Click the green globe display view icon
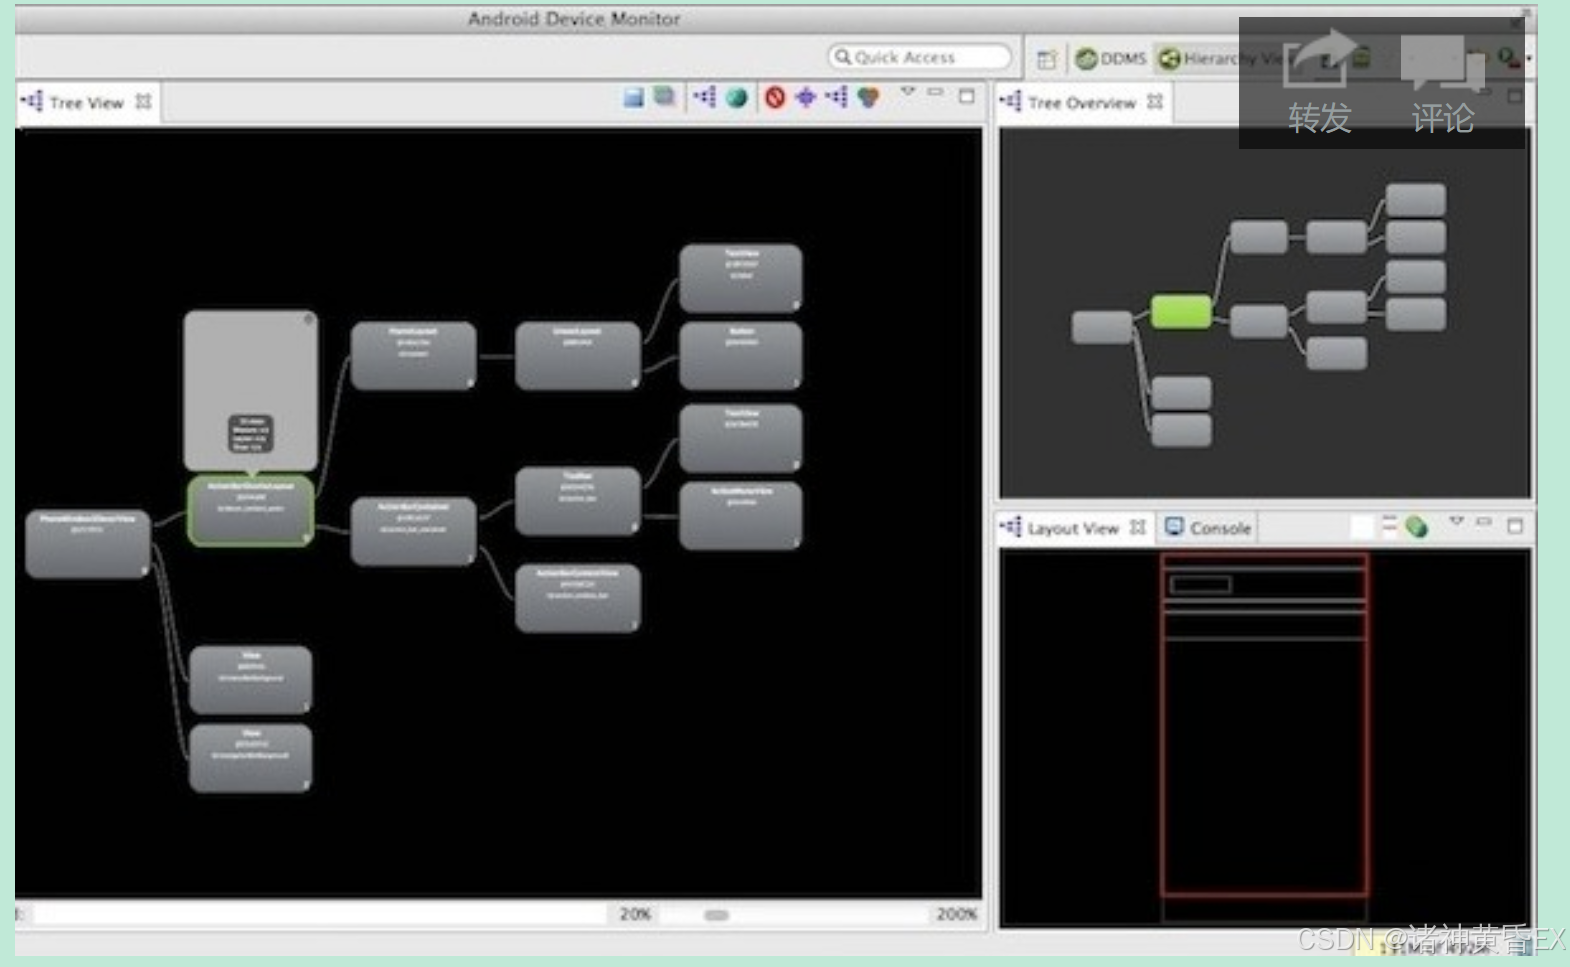 coord(737,97)
